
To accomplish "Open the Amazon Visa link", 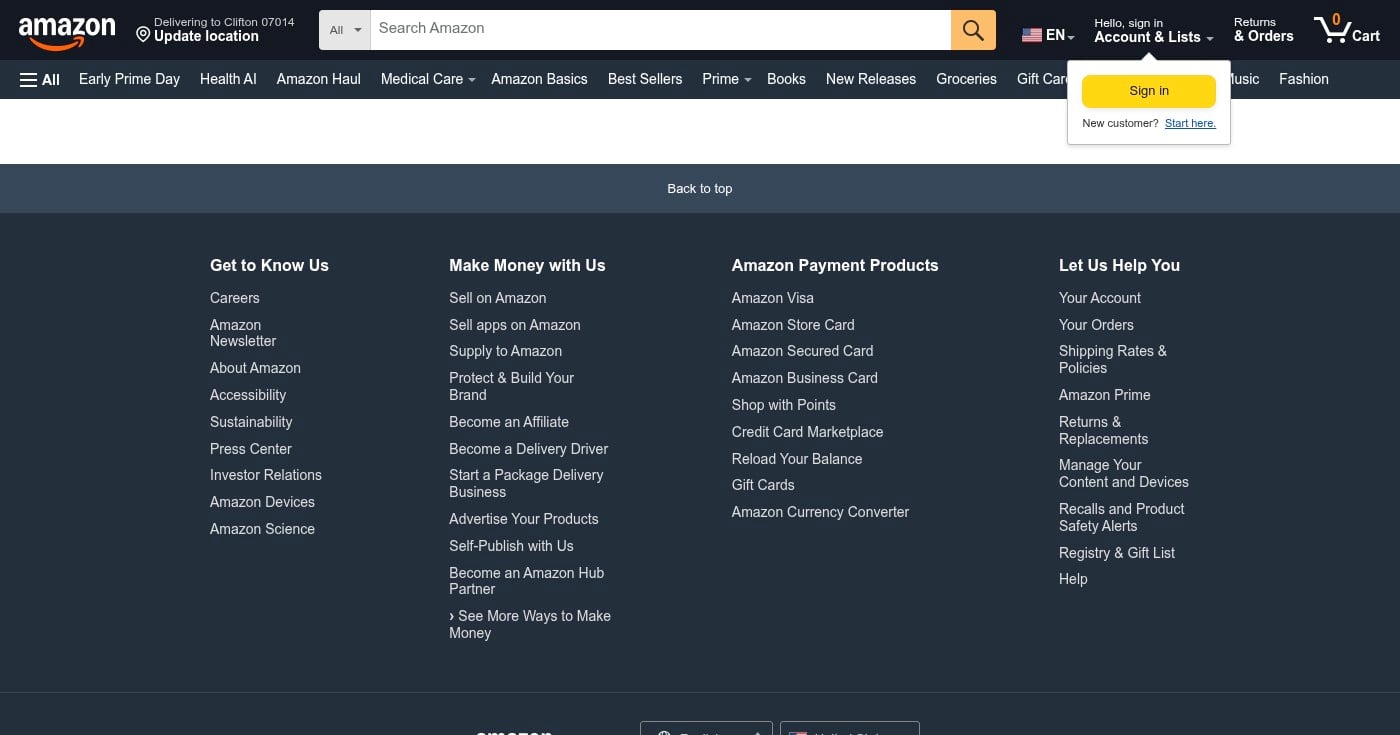I will tap(773, 298).
